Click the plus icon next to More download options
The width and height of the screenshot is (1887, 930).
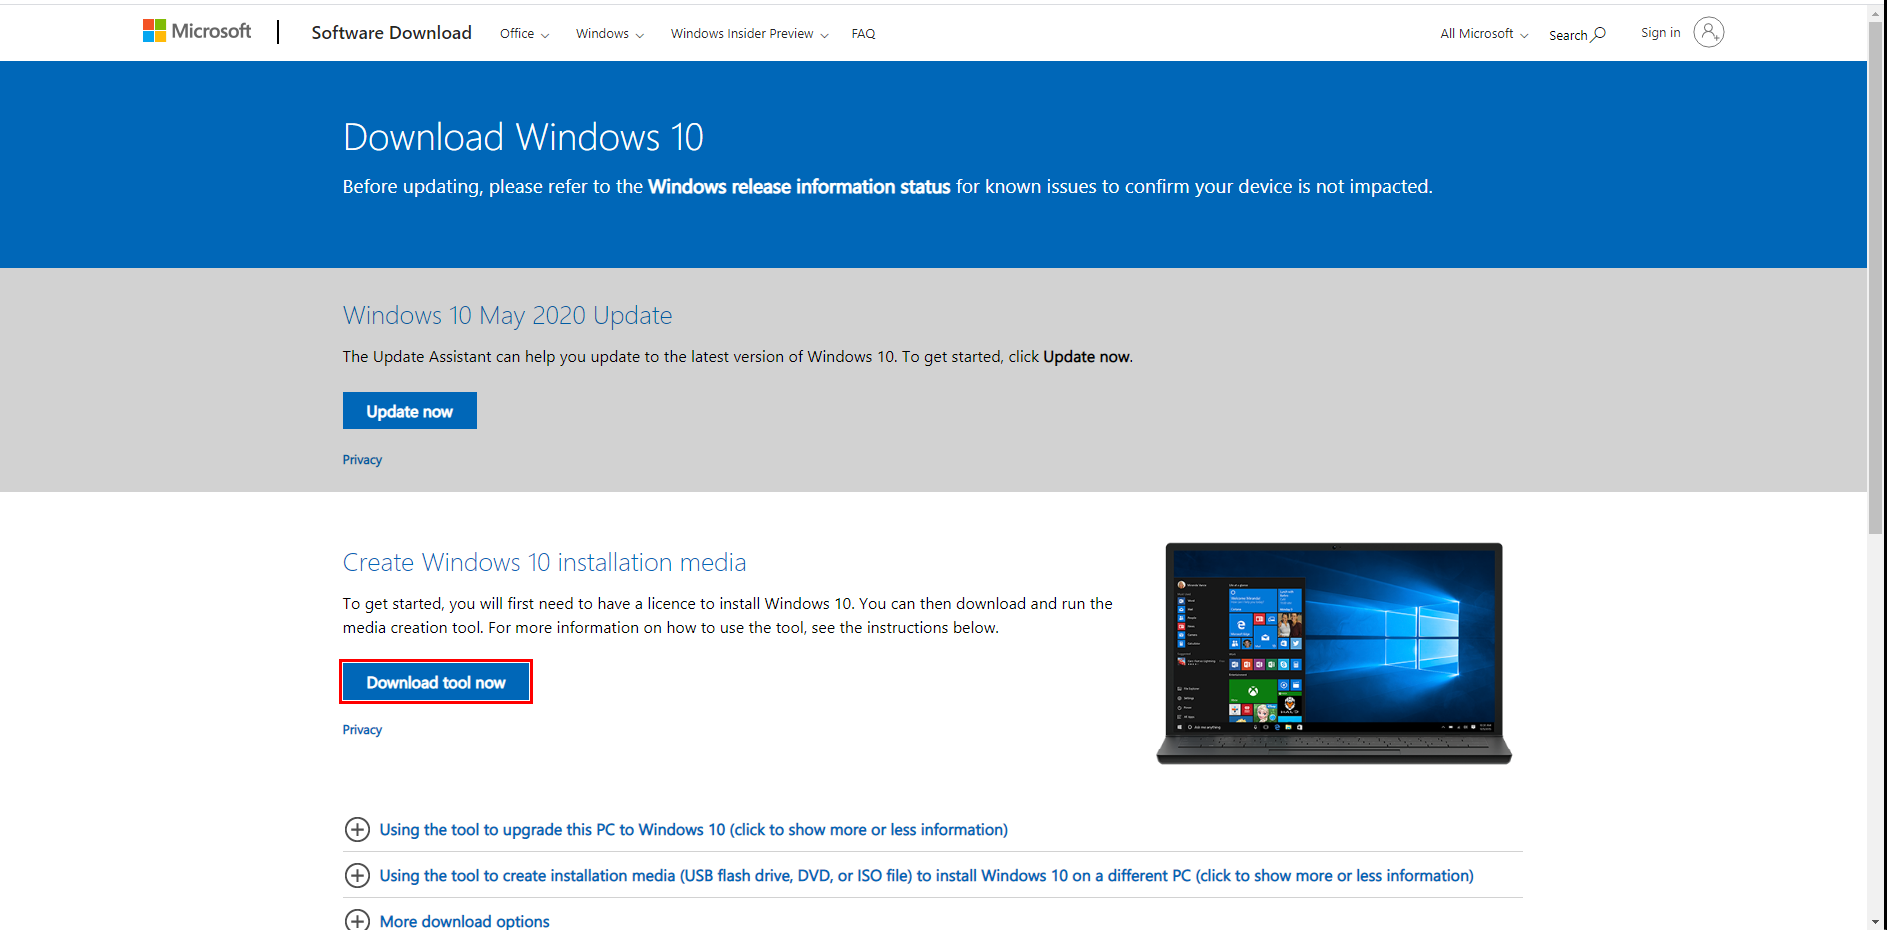click(357, 920)
